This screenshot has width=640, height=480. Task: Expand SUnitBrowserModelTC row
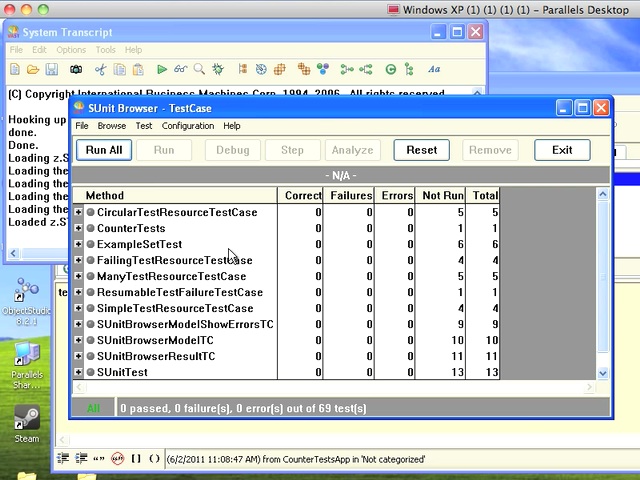tap(78, 340)
